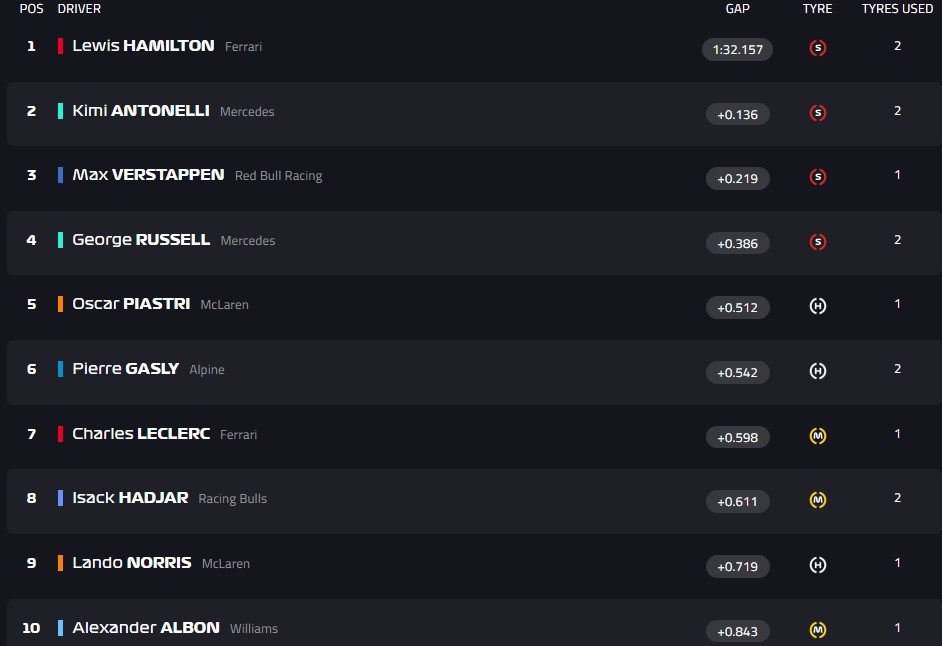Select Albon's medium tyre icon

coord(817,630)
